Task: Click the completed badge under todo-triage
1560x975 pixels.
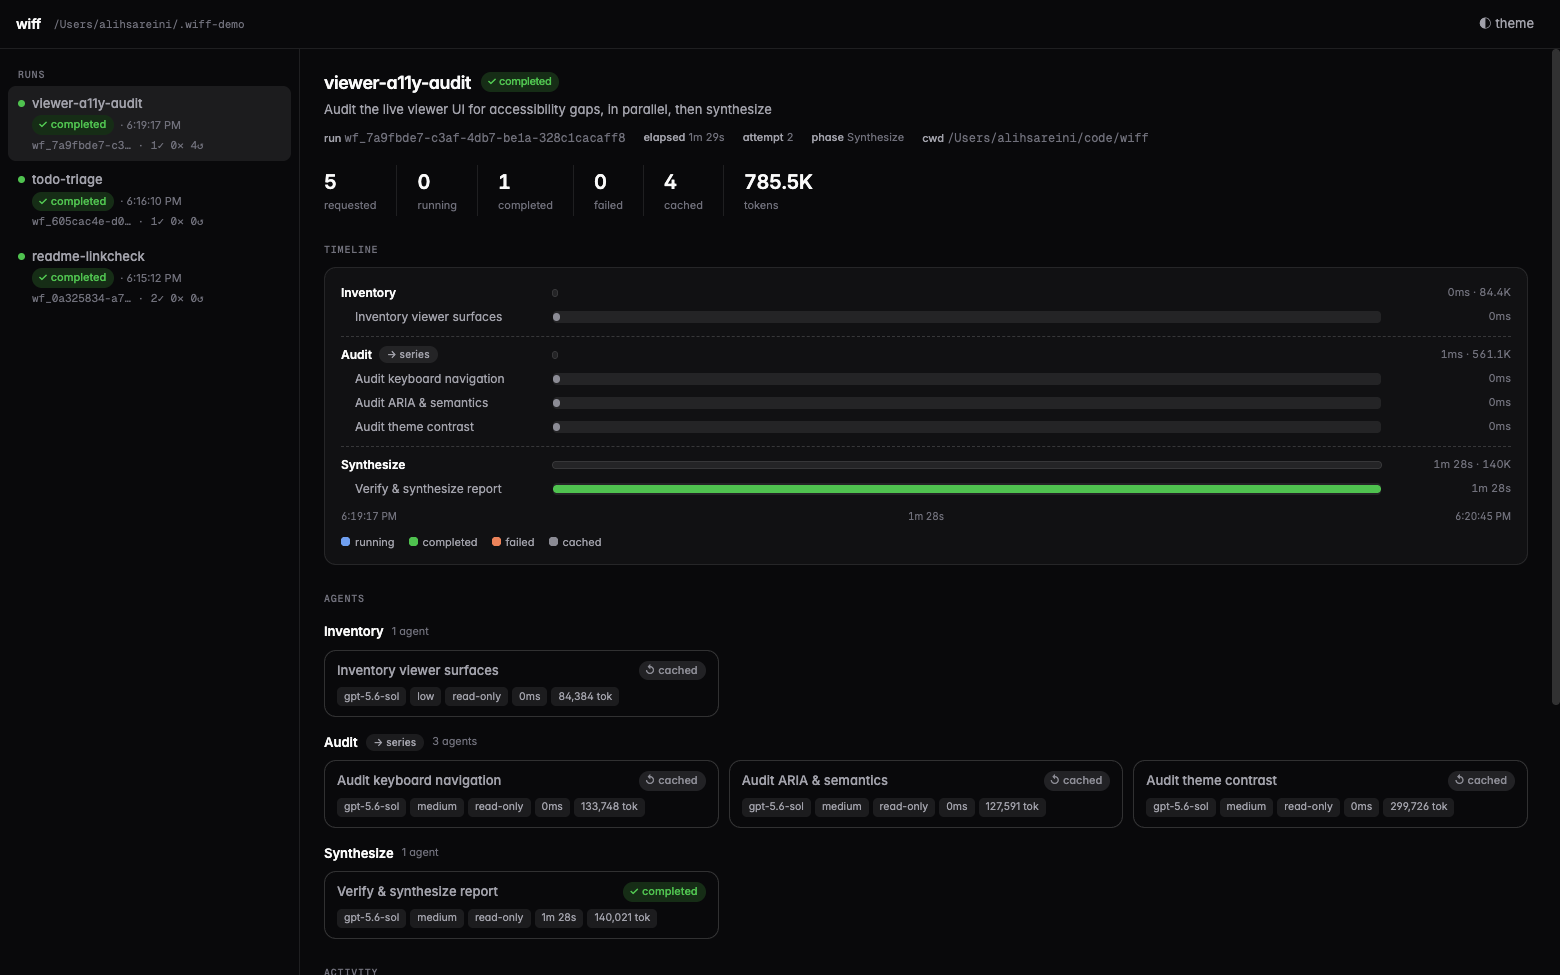Action: click(x=73, y=201)
